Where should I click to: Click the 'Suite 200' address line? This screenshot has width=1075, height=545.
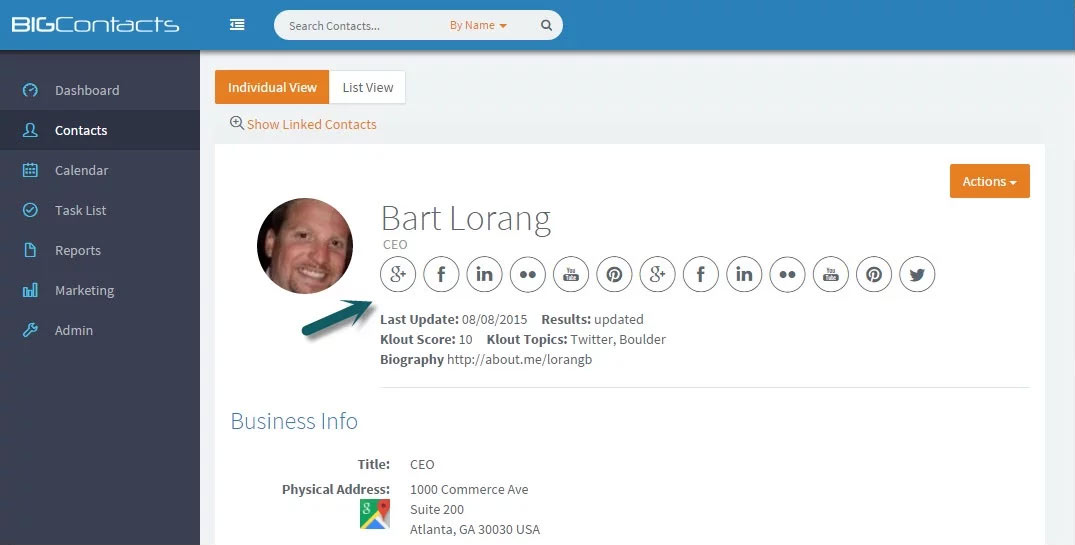pos(437,509)
